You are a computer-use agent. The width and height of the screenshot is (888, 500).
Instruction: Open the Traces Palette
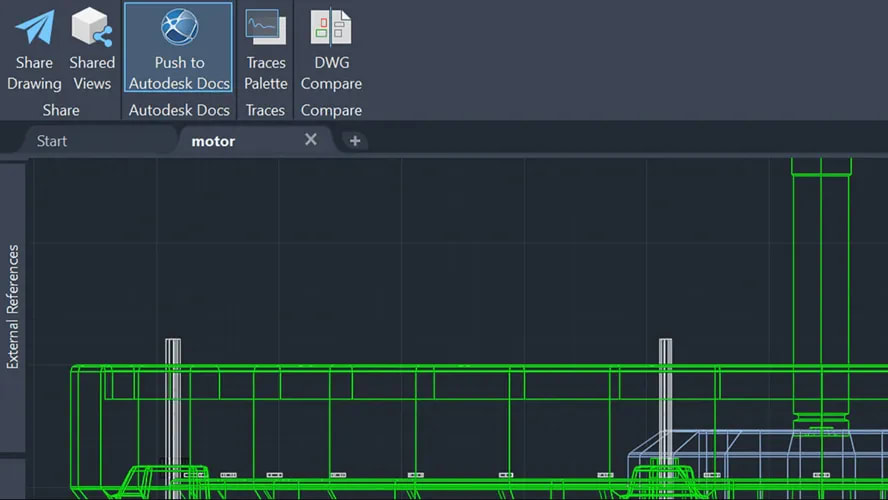click(x=265, y=29)
